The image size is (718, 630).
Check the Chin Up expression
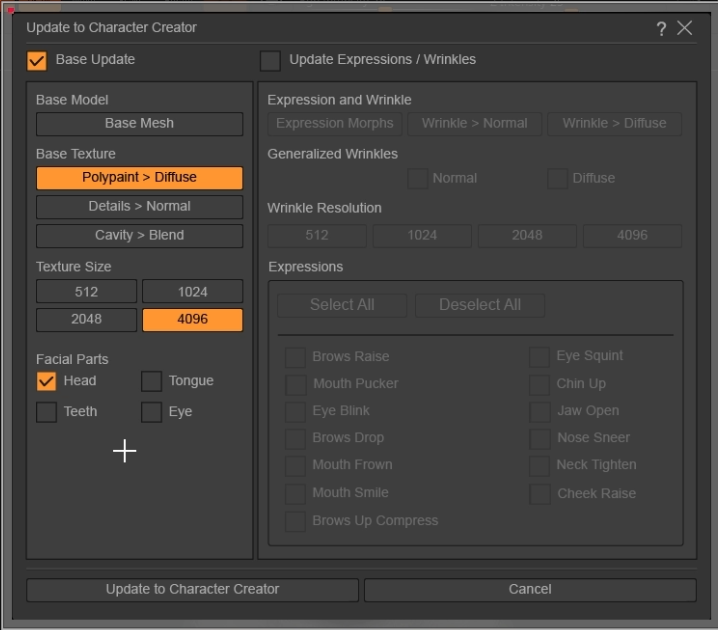pos(539,385)
